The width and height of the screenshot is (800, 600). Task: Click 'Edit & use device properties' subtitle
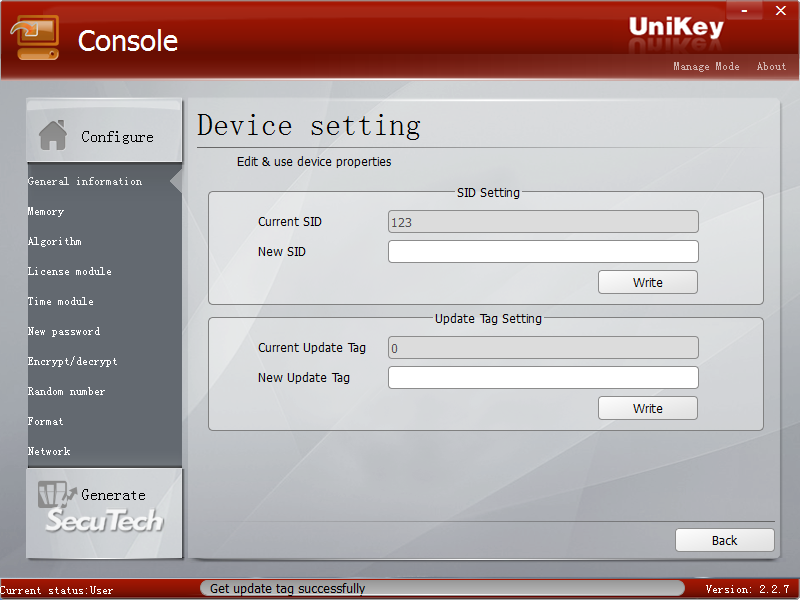[314, 162]
